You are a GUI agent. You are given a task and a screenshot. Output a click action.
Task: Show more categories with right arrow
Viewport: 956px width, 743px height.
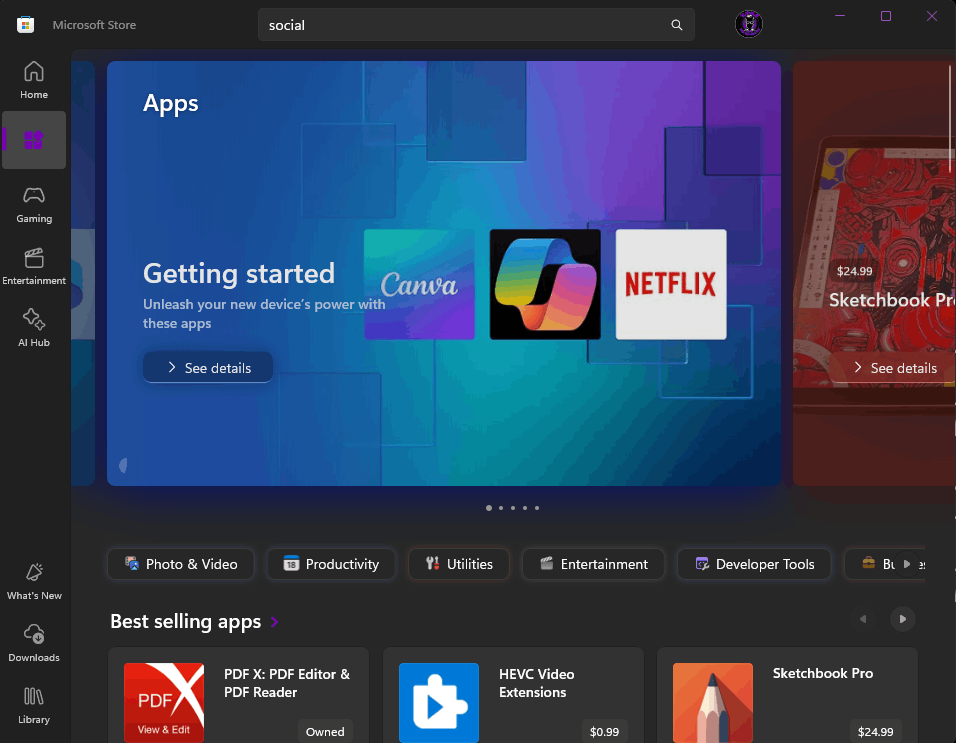click(x=907, y=564)
